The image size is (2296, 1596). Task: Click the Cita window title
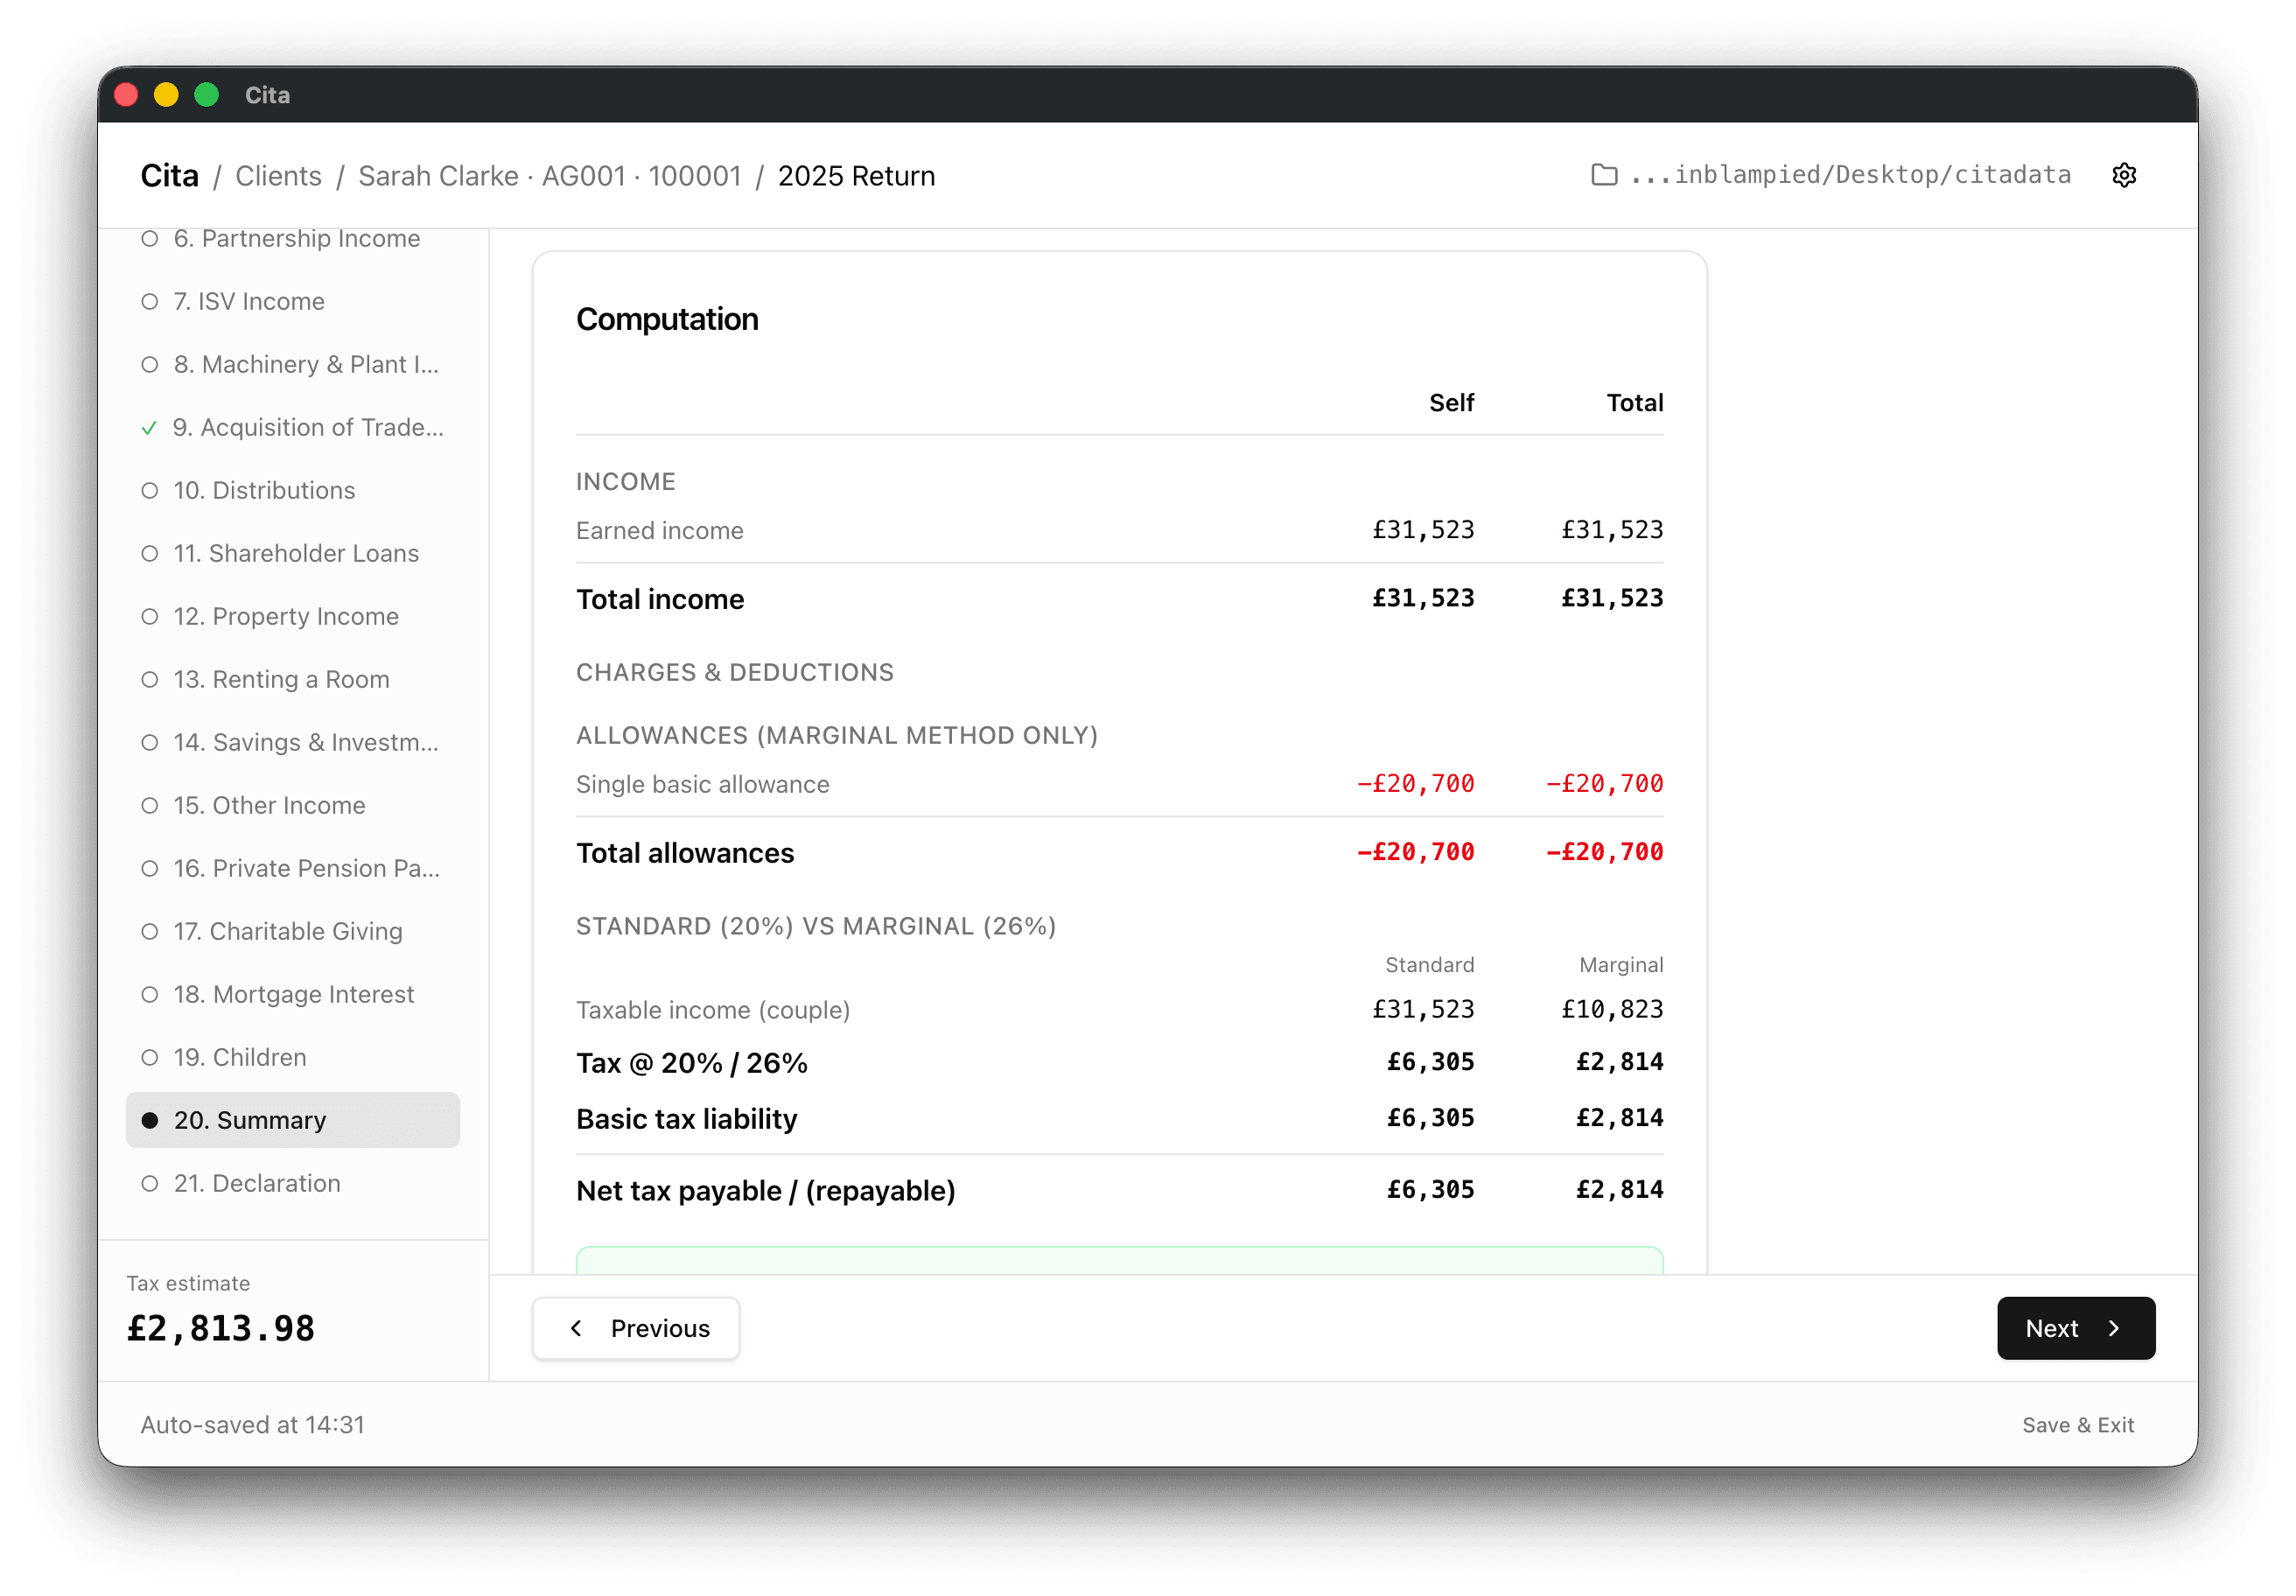coord(267,95)
